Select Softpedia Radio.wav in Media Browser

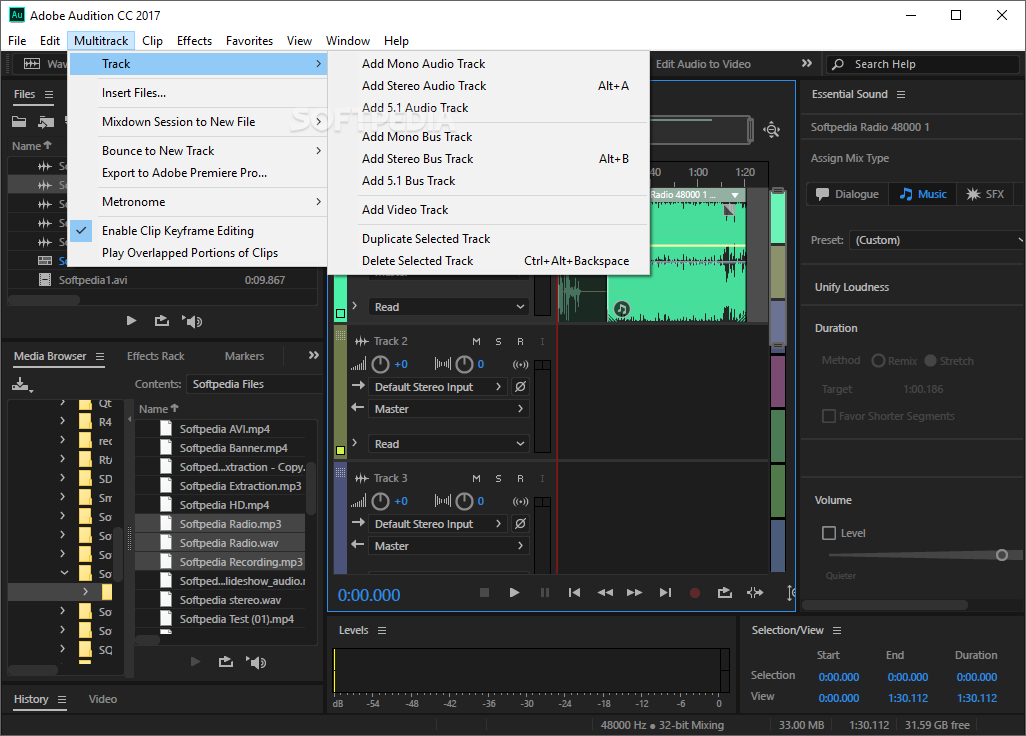[228, 543]
